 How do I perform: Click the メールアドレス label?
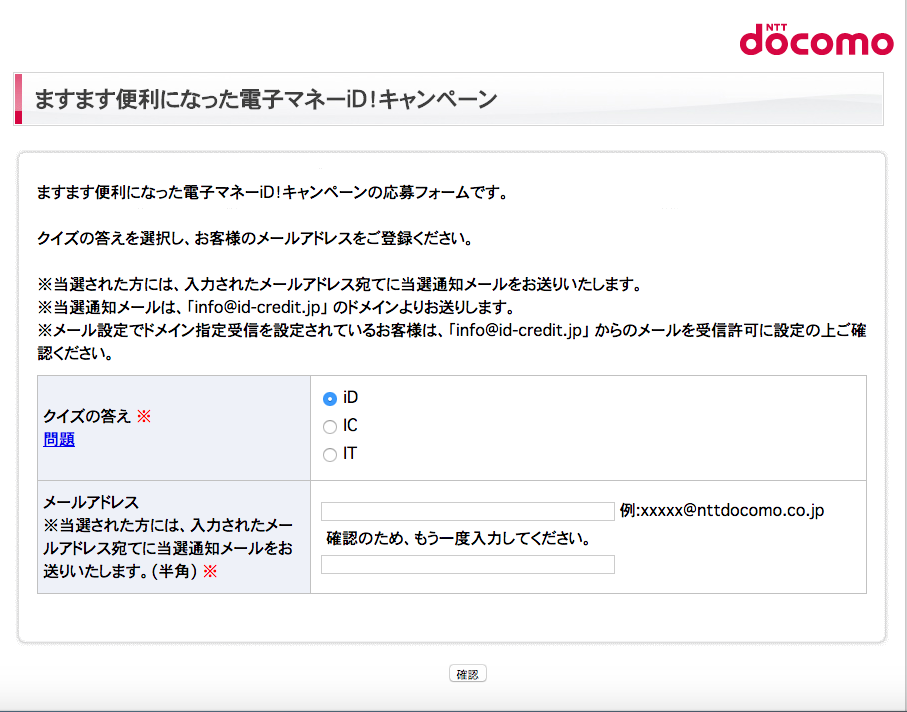91,502
